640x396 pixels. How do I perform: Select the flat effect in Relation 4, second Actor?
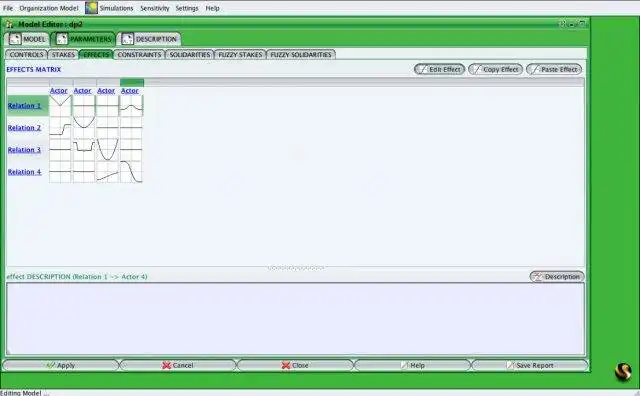click(84, 172)
